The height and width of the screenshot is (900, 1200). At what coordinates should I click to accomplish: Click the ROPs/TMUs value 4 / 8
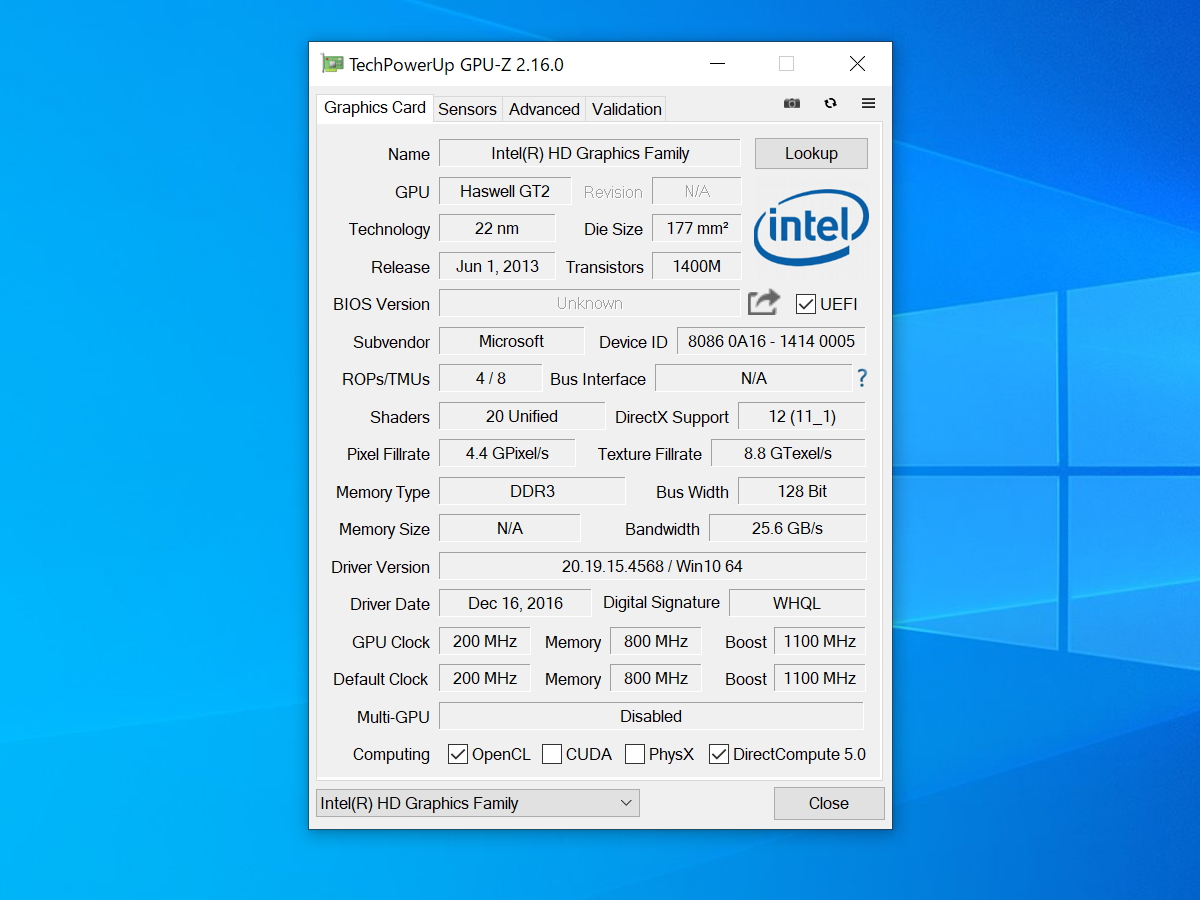490,378
